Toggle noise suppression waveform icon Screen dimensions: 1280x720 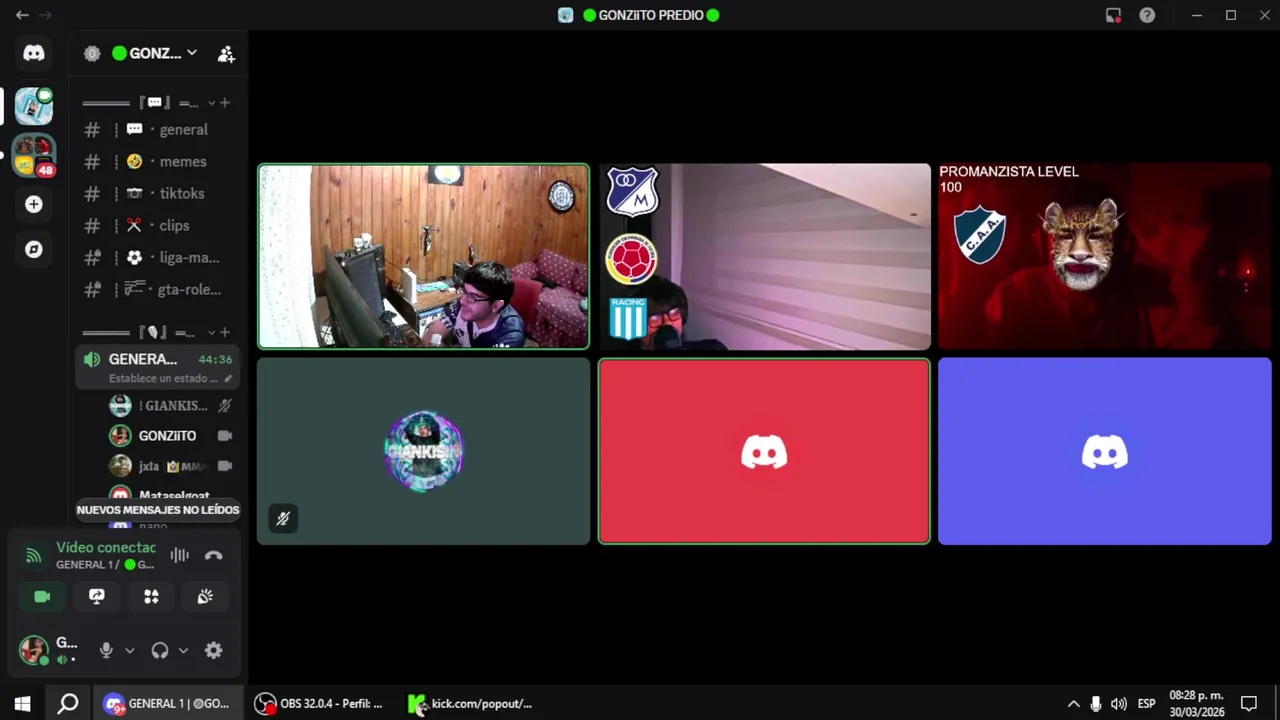[x=179, y=556]
